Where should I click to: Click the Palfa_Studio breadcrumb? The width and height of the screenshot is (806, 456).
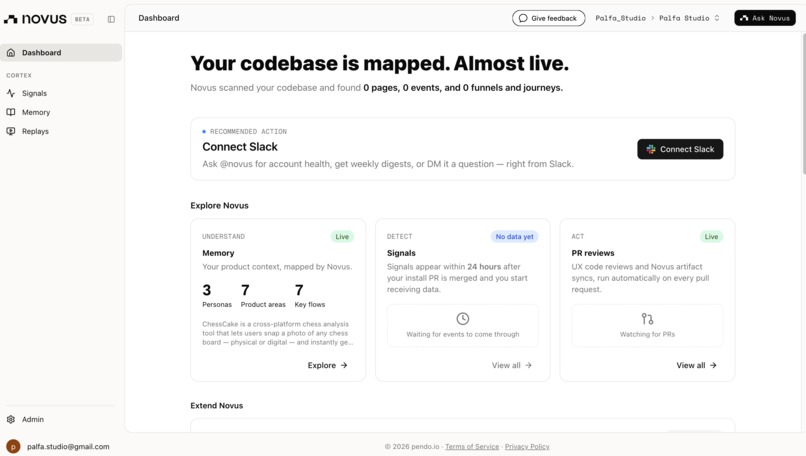(x=620, y=18)
